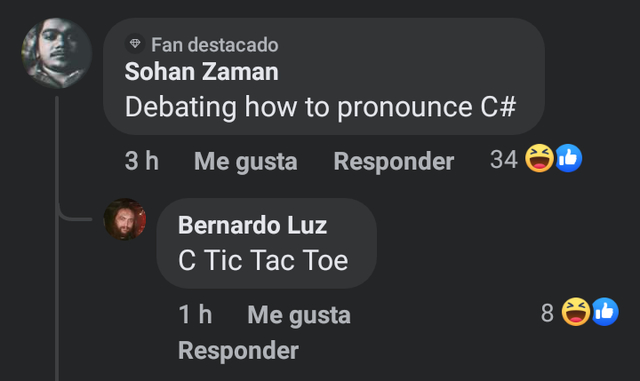Open Sohan Zaman's profile picture
This screenshot has width=640, height=381.
tap(56, 53)
